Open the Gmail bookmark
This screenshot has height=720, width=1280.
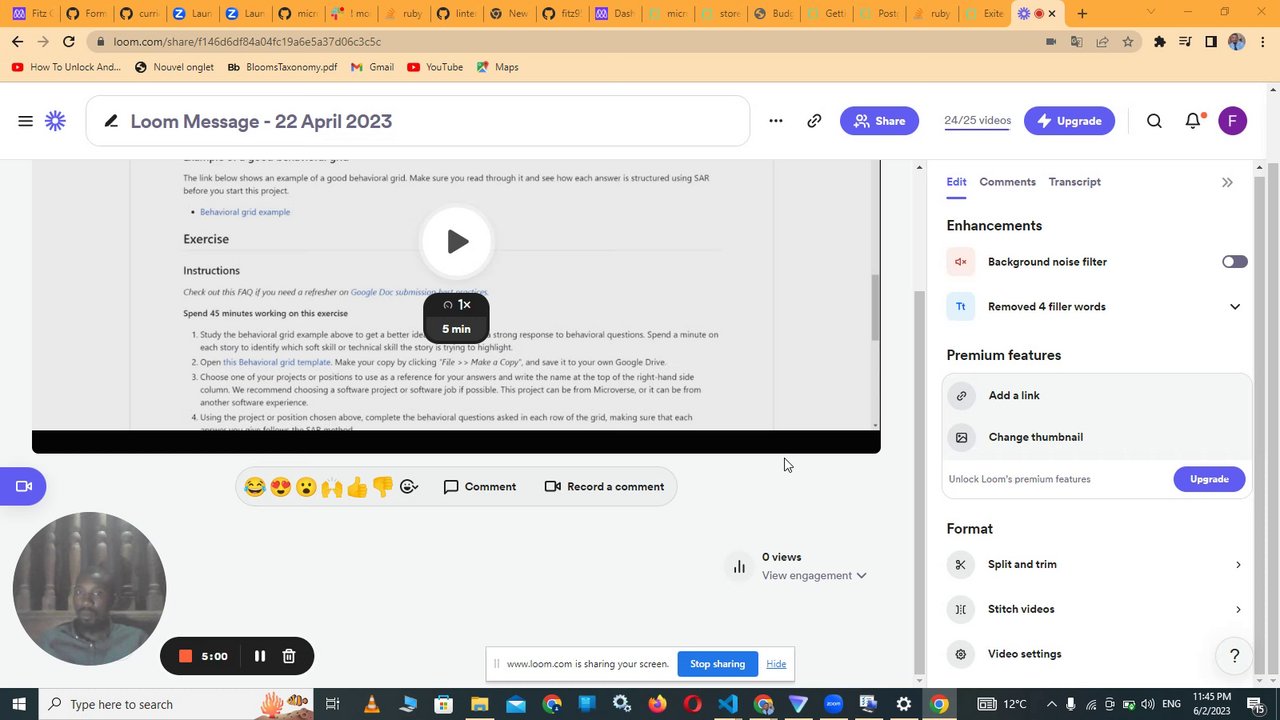click(372, 67)
